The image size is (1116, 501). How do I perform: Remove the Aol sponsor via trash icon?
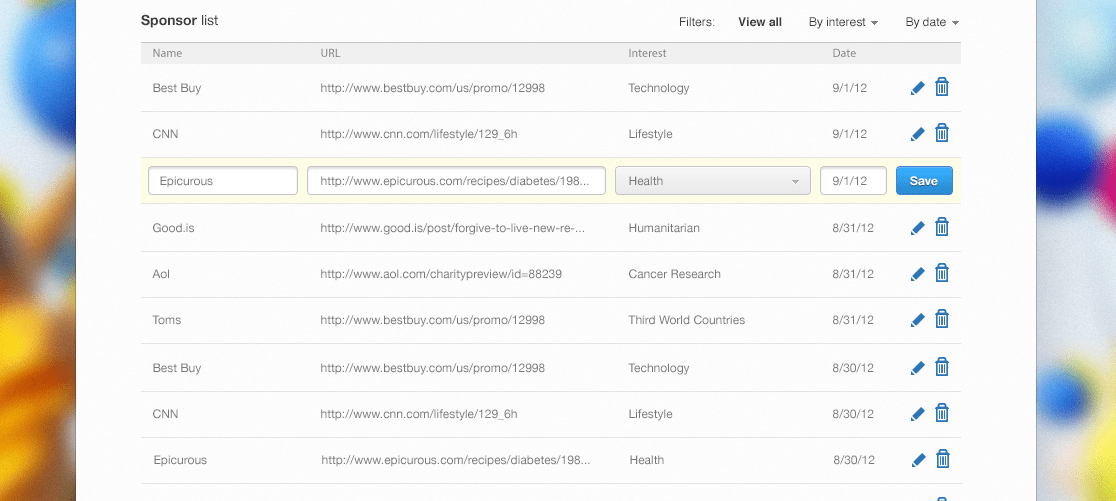[942, 273]
